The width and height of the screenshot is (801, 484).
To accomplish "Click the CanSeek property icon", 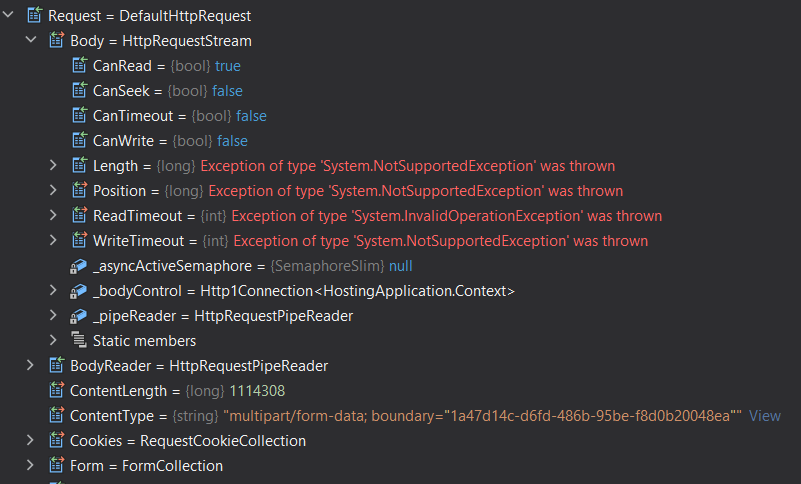I will [79, 90].
